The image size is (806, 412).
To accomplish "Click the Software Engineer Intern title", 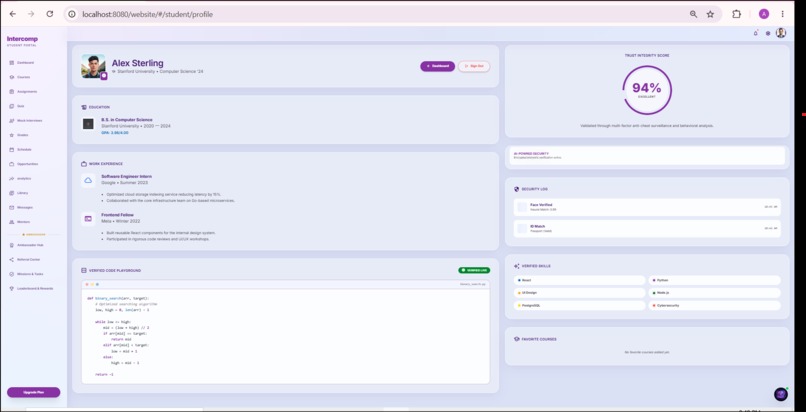I will pyautogui.click(x=126, y=176).
